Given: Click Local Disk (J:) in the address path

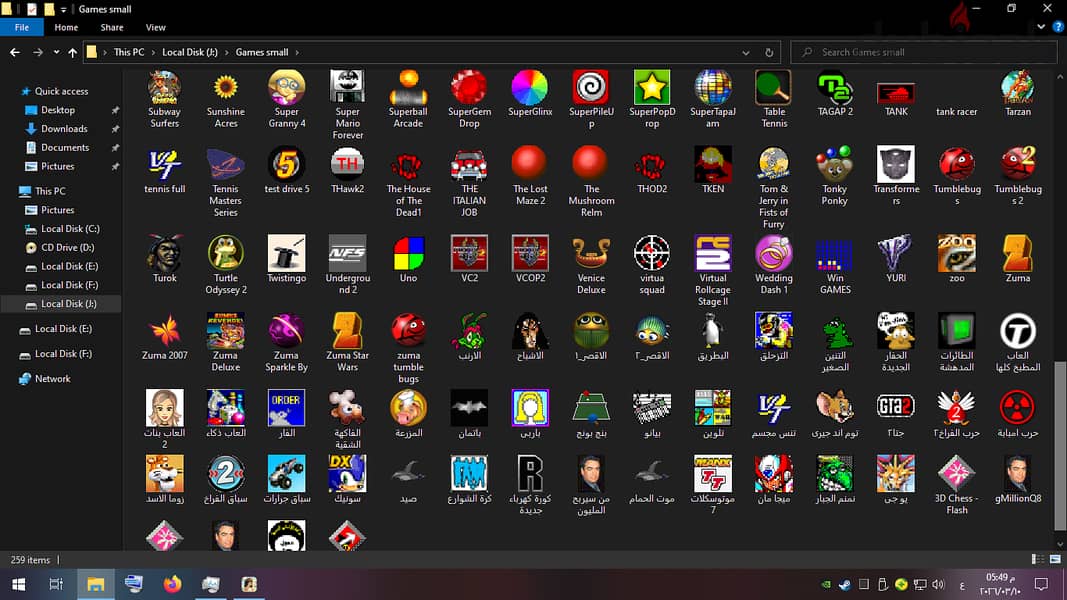Looking at the screenshot, I should click(190, 52).
